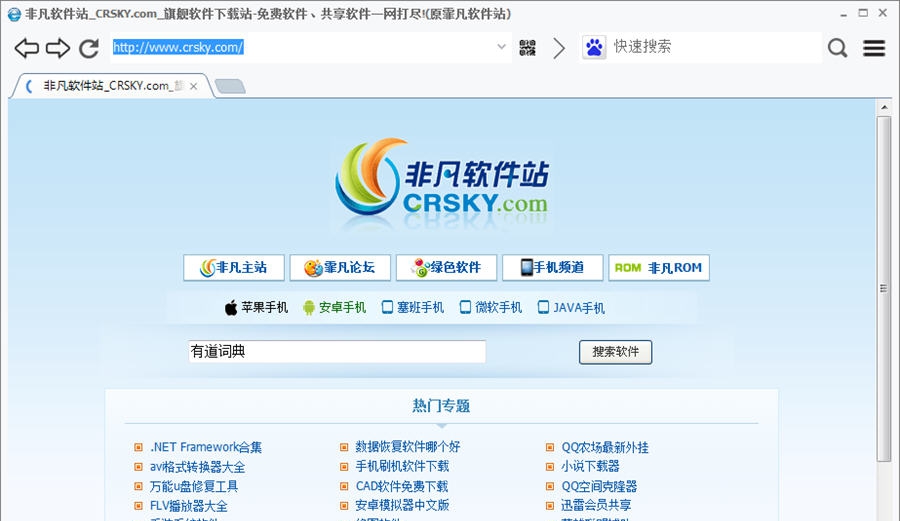Open the JAVA手机 link text
The width and height of the screenshot is (900, 521).
tap(579, 308)
